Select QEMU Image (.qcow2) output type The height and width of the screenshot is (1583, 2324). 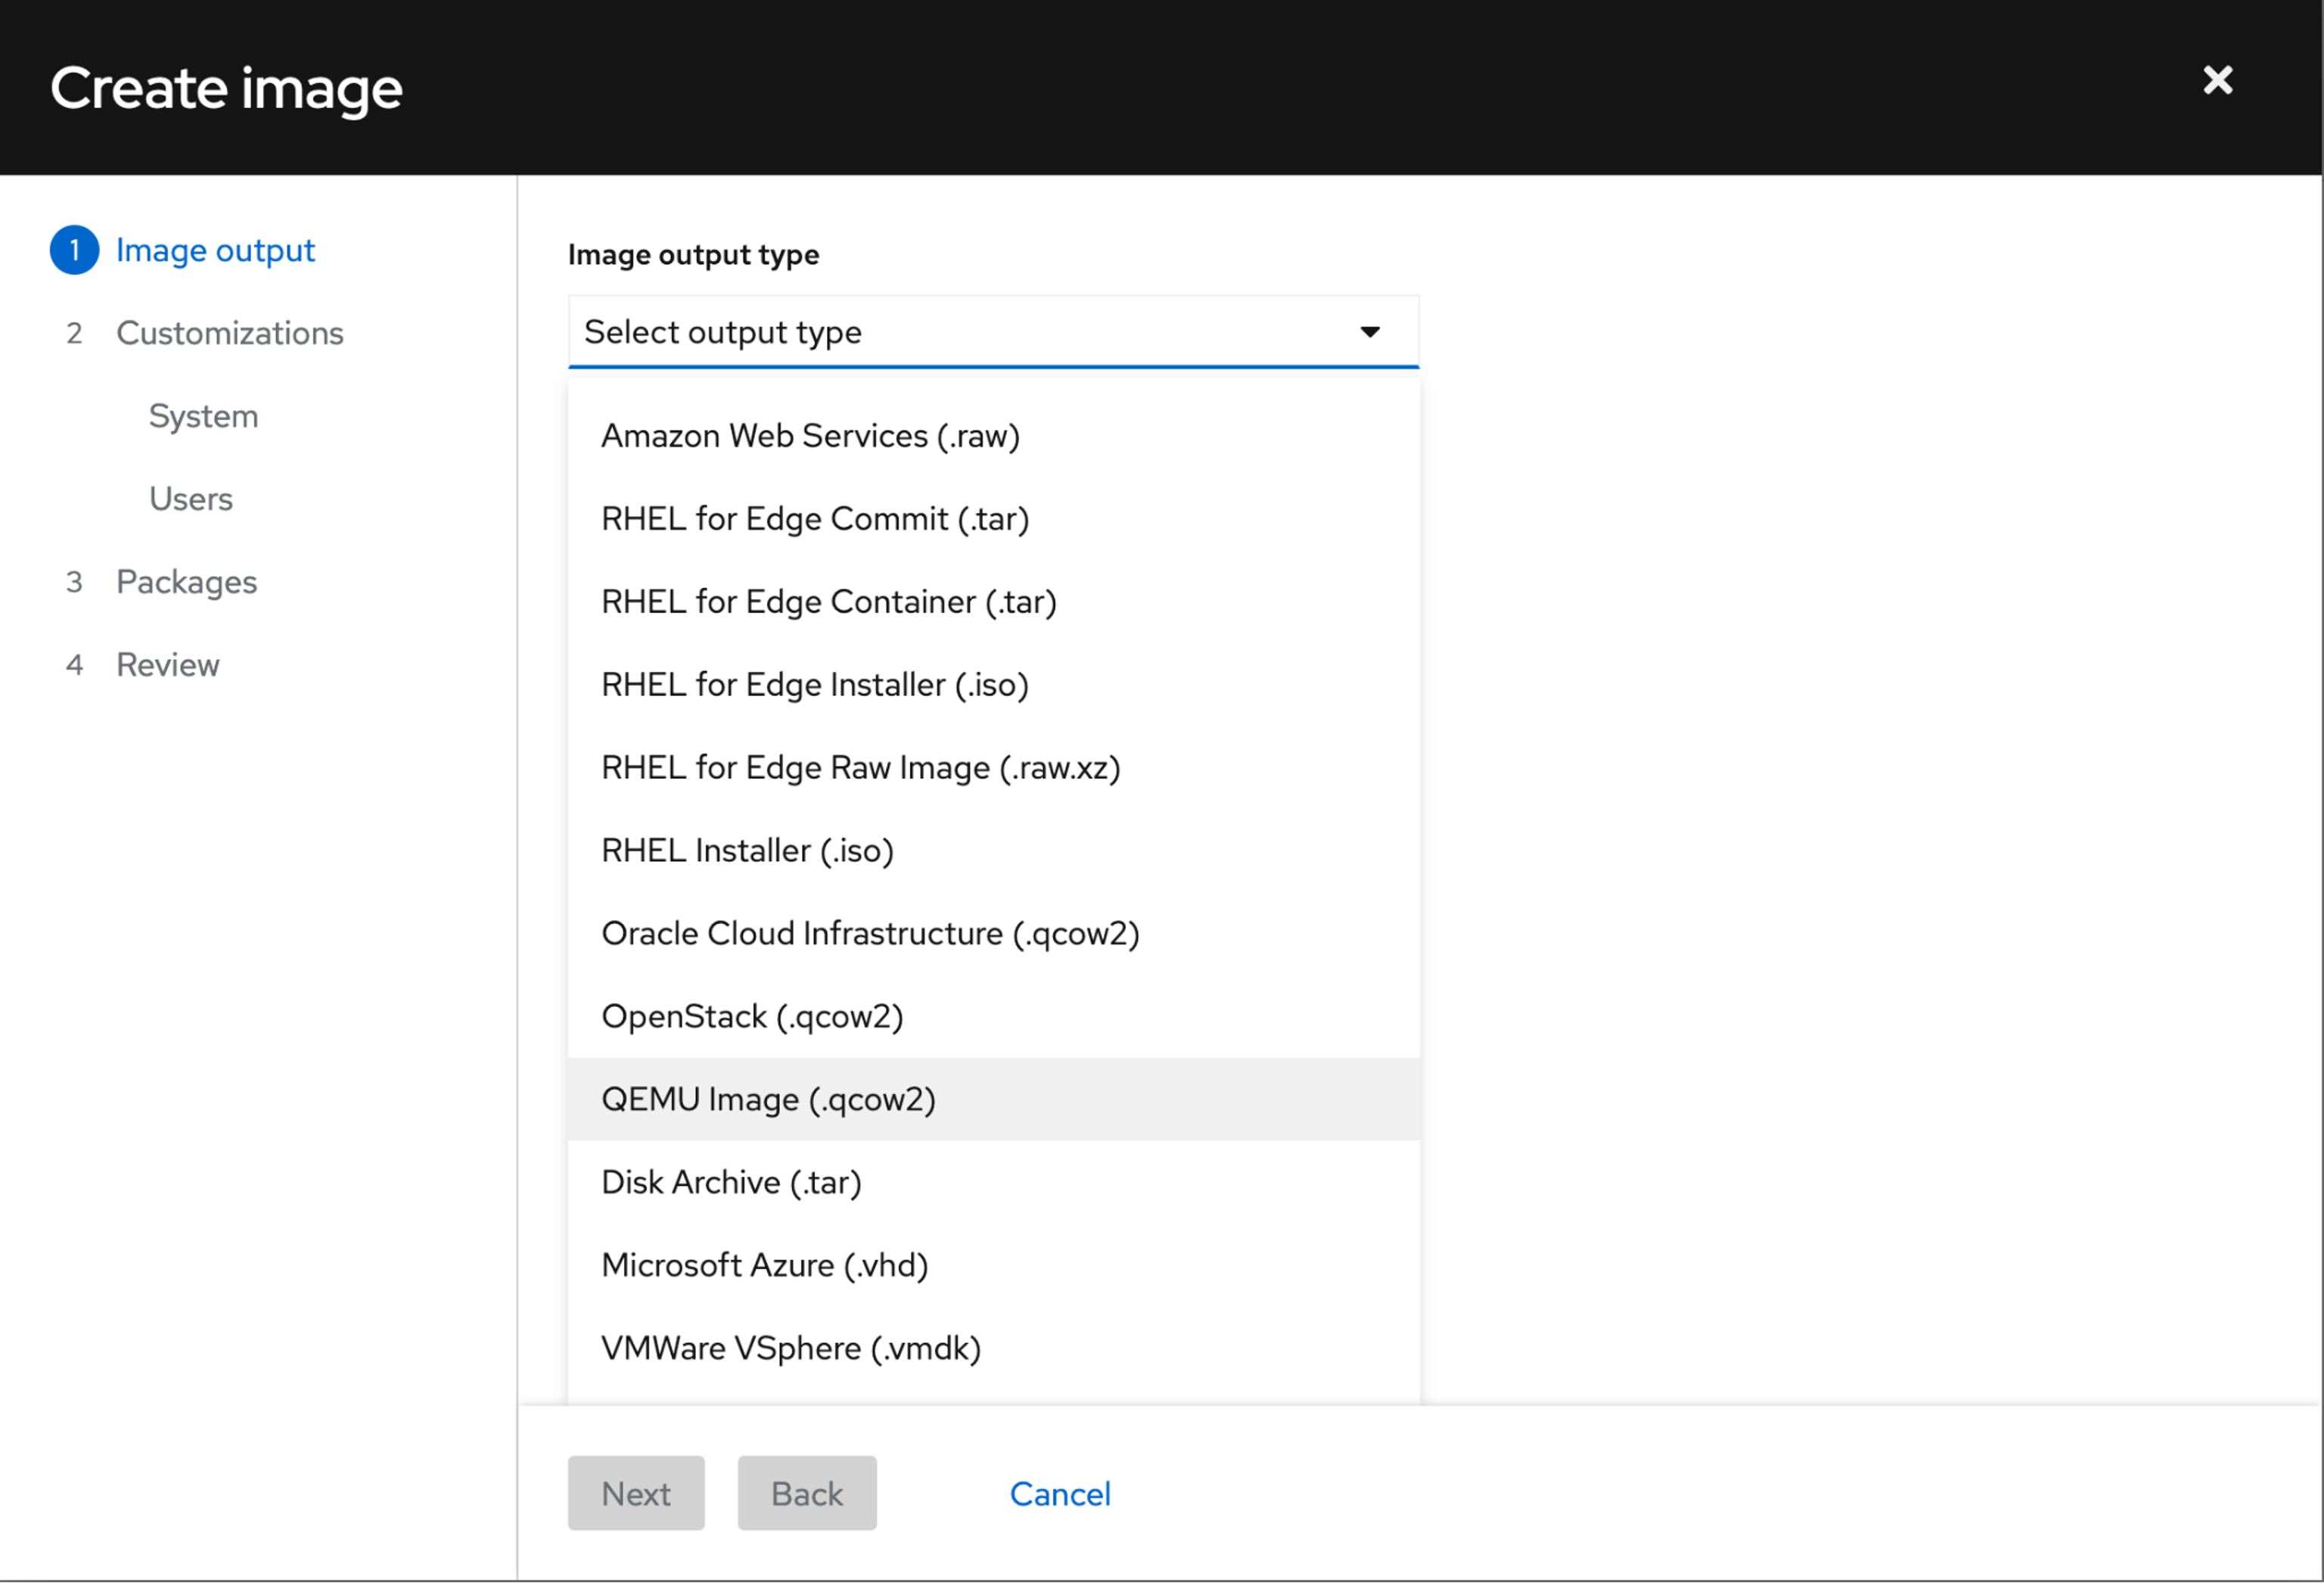[x=768, y=1098]
